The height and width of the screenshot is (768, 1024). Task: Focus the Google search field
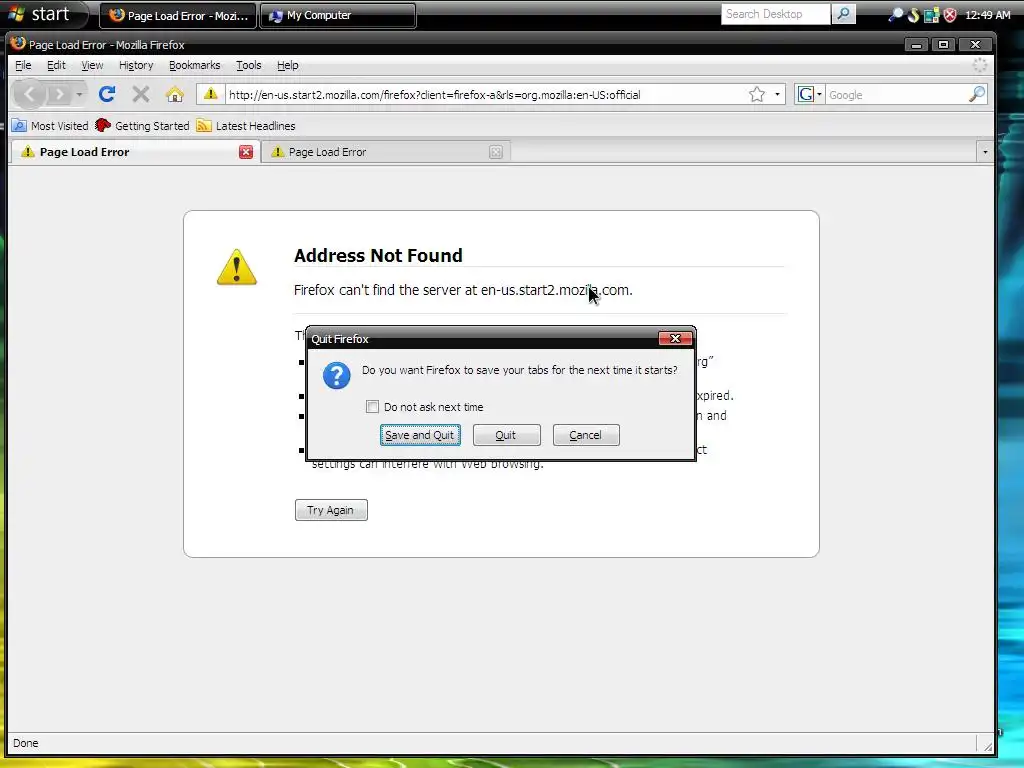point(896,95)
